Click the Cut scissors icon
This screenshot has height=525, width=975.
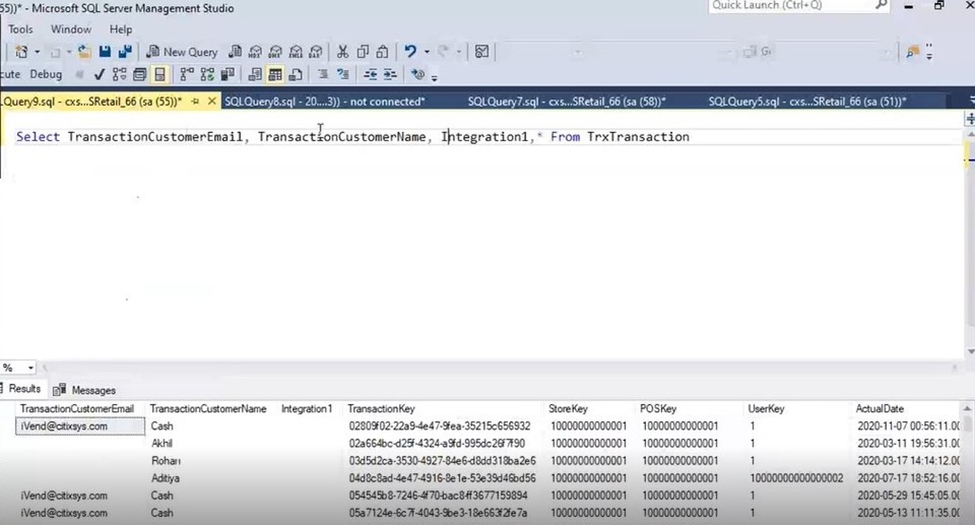[x=343, y=52]
